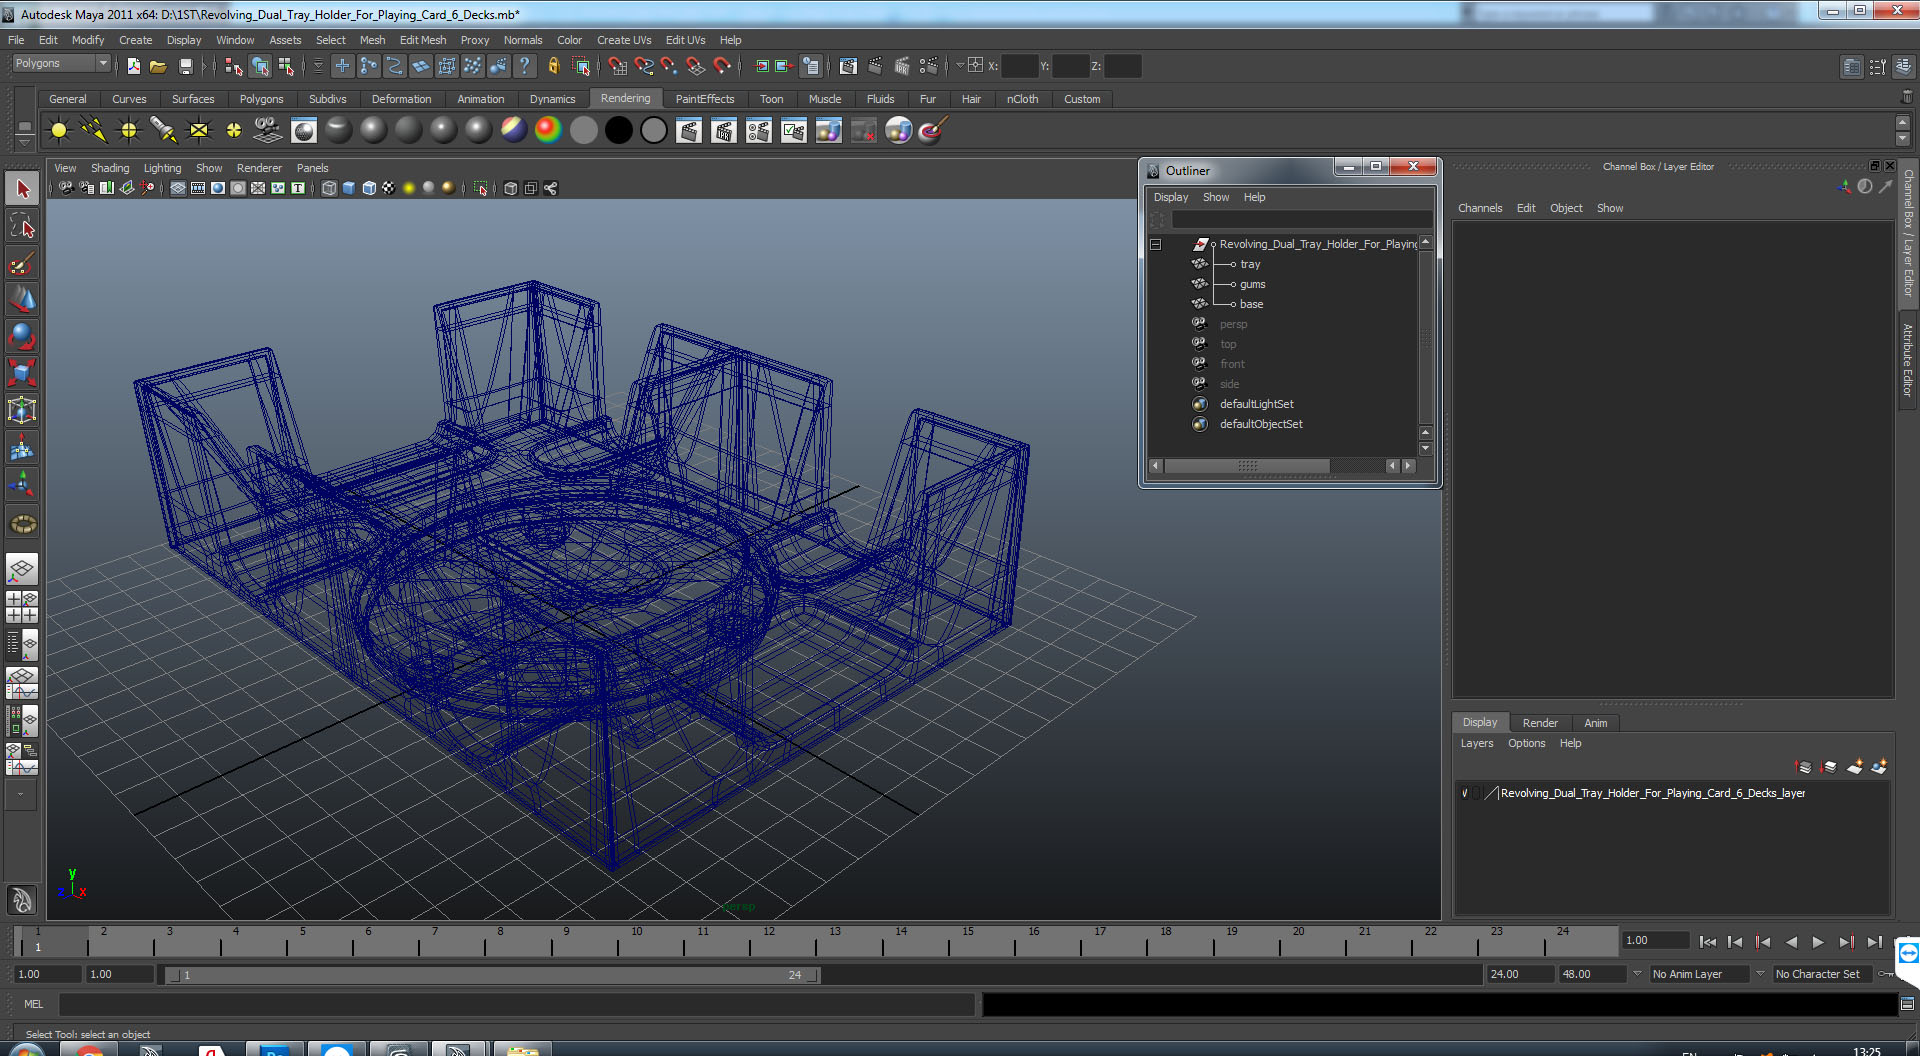Choose the Paint Selection tool
The width and height of the screenshot is (1920, 1056).
pyautogui.click(x=22, y=264)
